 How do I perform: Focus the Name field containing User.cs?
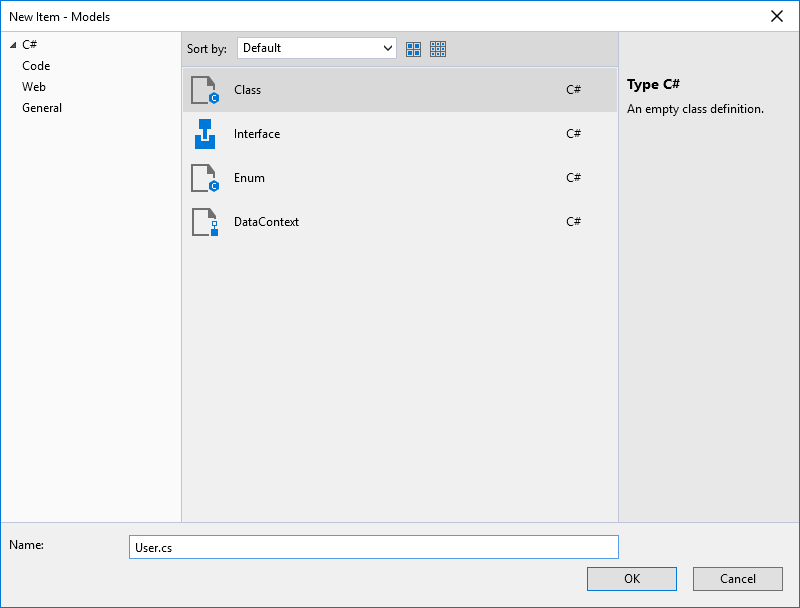(x=374, y=547)
